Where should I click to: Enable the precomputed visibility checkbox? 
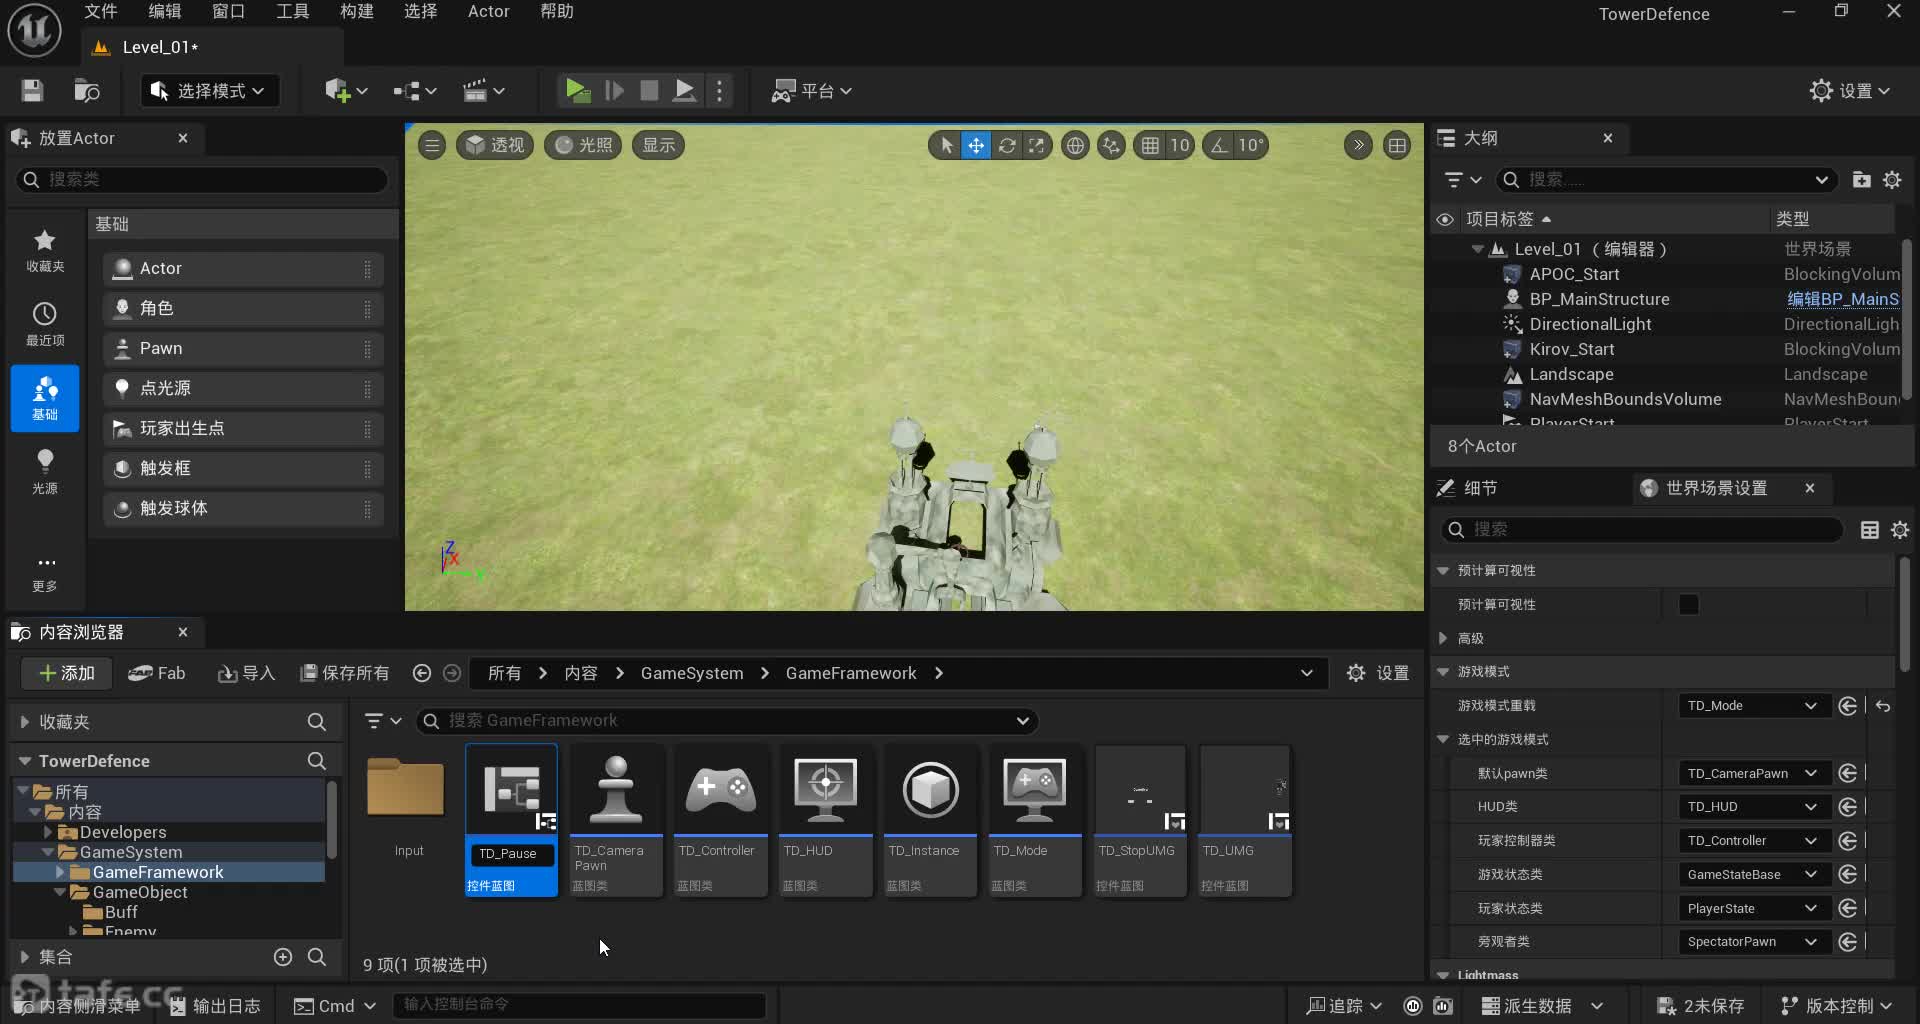[1688, 605]
